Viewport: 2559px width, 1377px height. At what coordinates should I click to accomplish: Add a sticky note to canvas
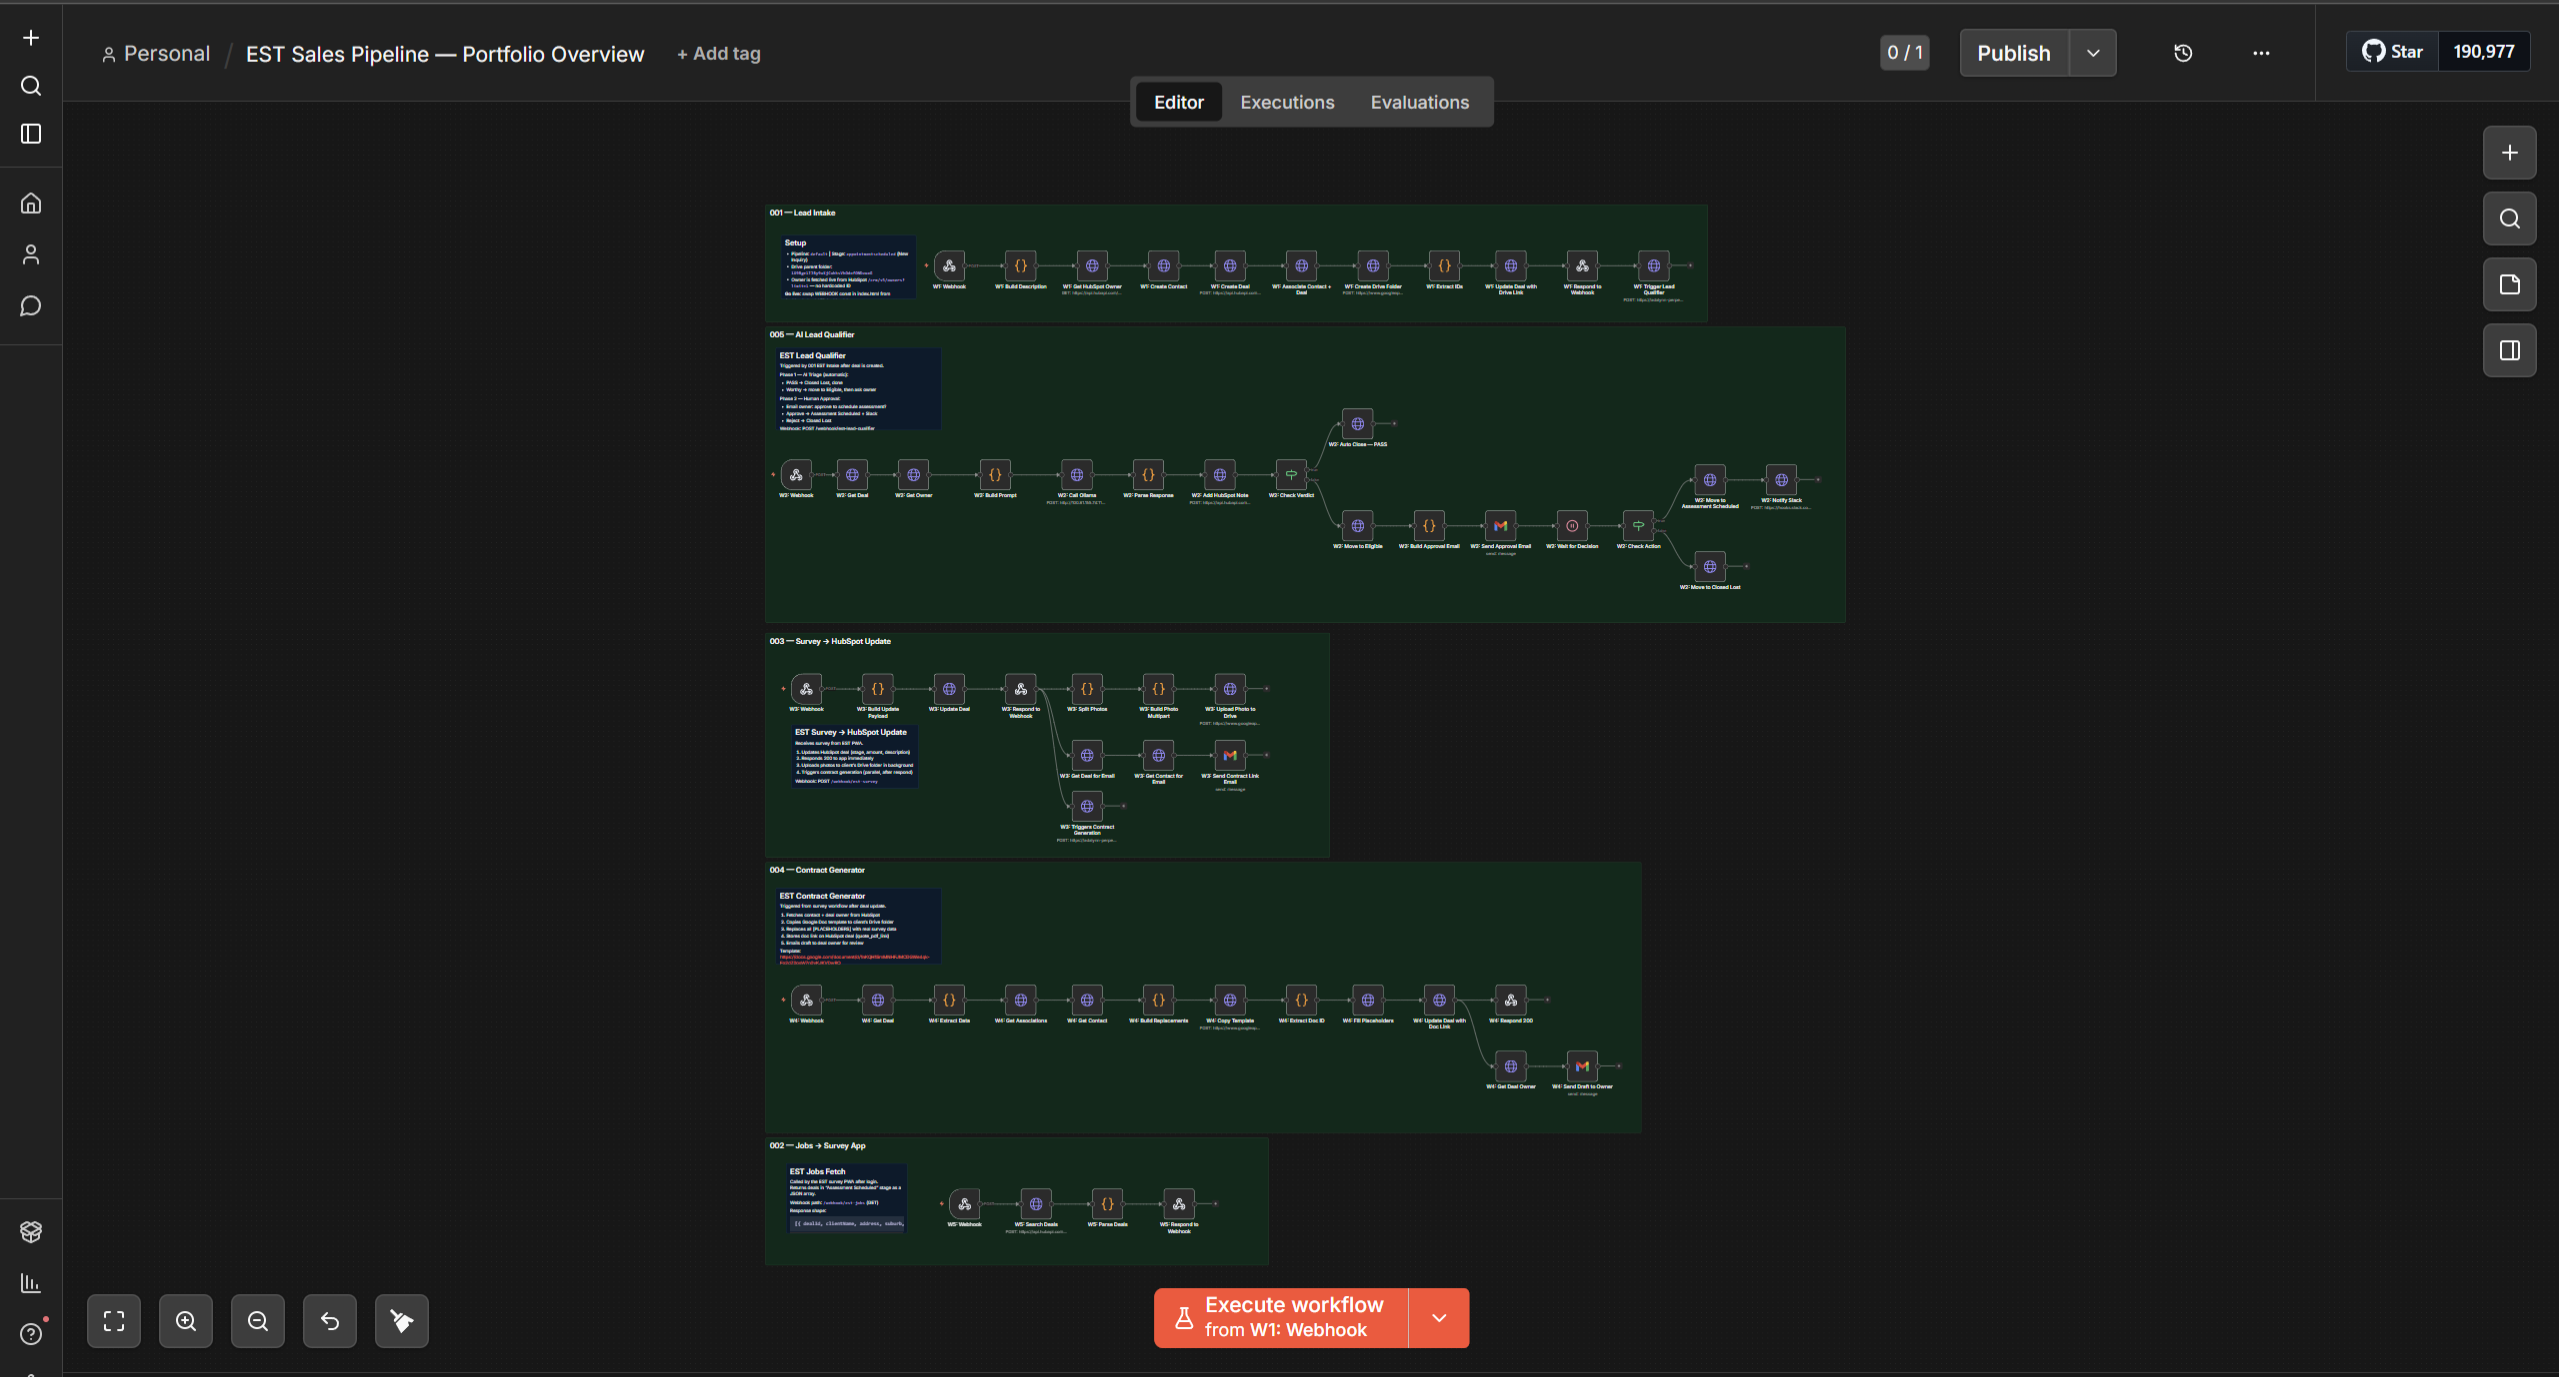tap(2510, 285)
